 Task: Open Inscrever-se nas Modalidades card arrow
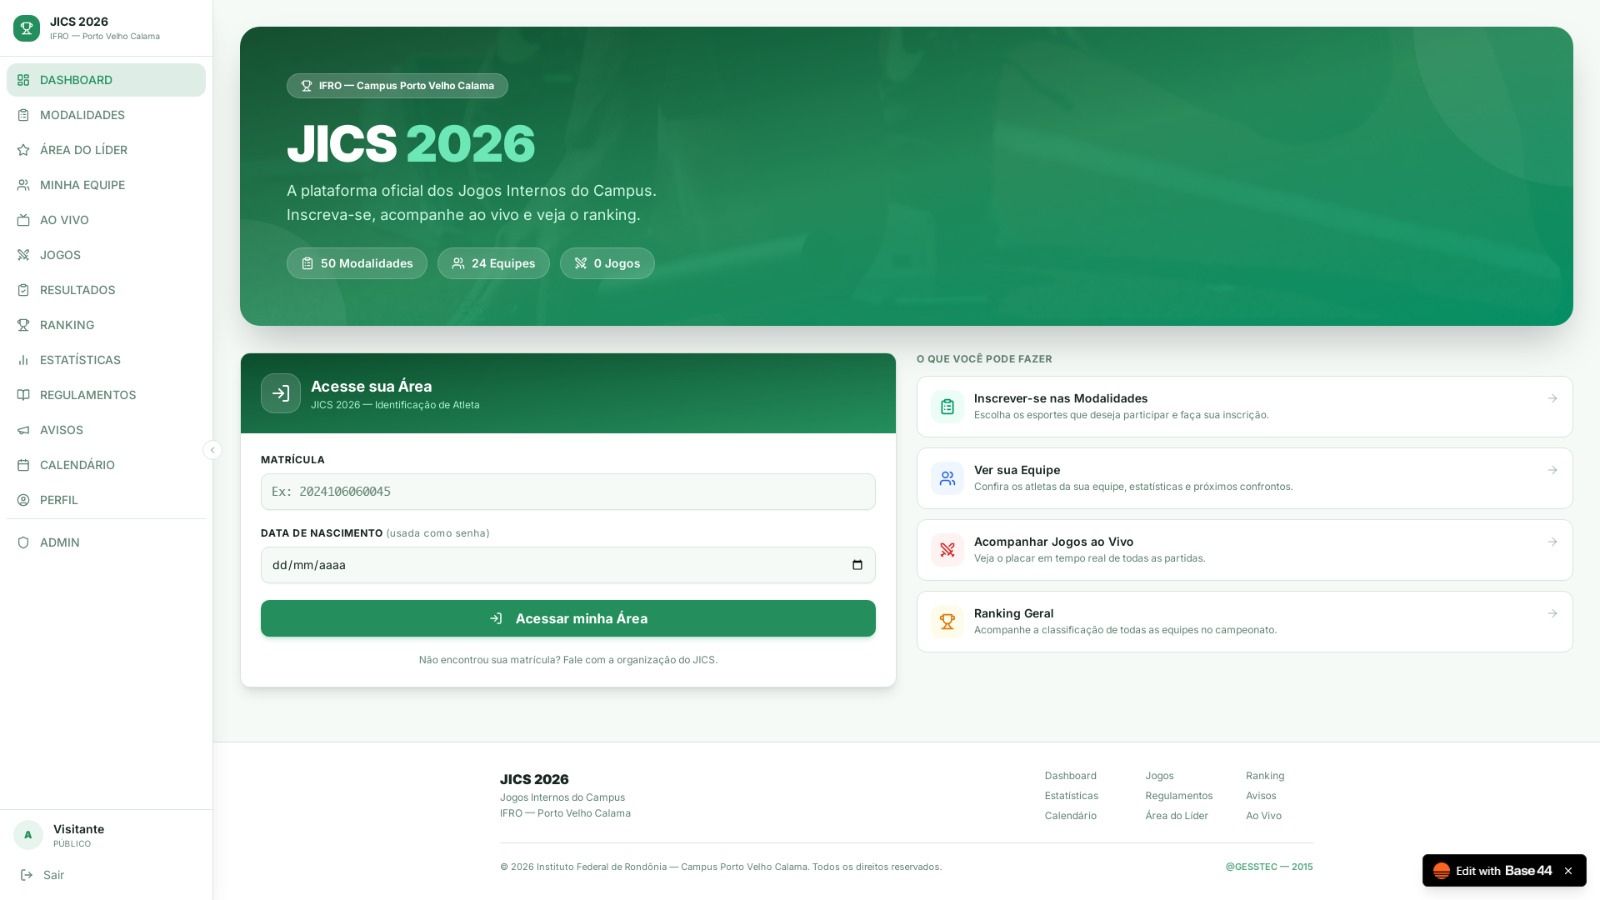(1552, 399)
